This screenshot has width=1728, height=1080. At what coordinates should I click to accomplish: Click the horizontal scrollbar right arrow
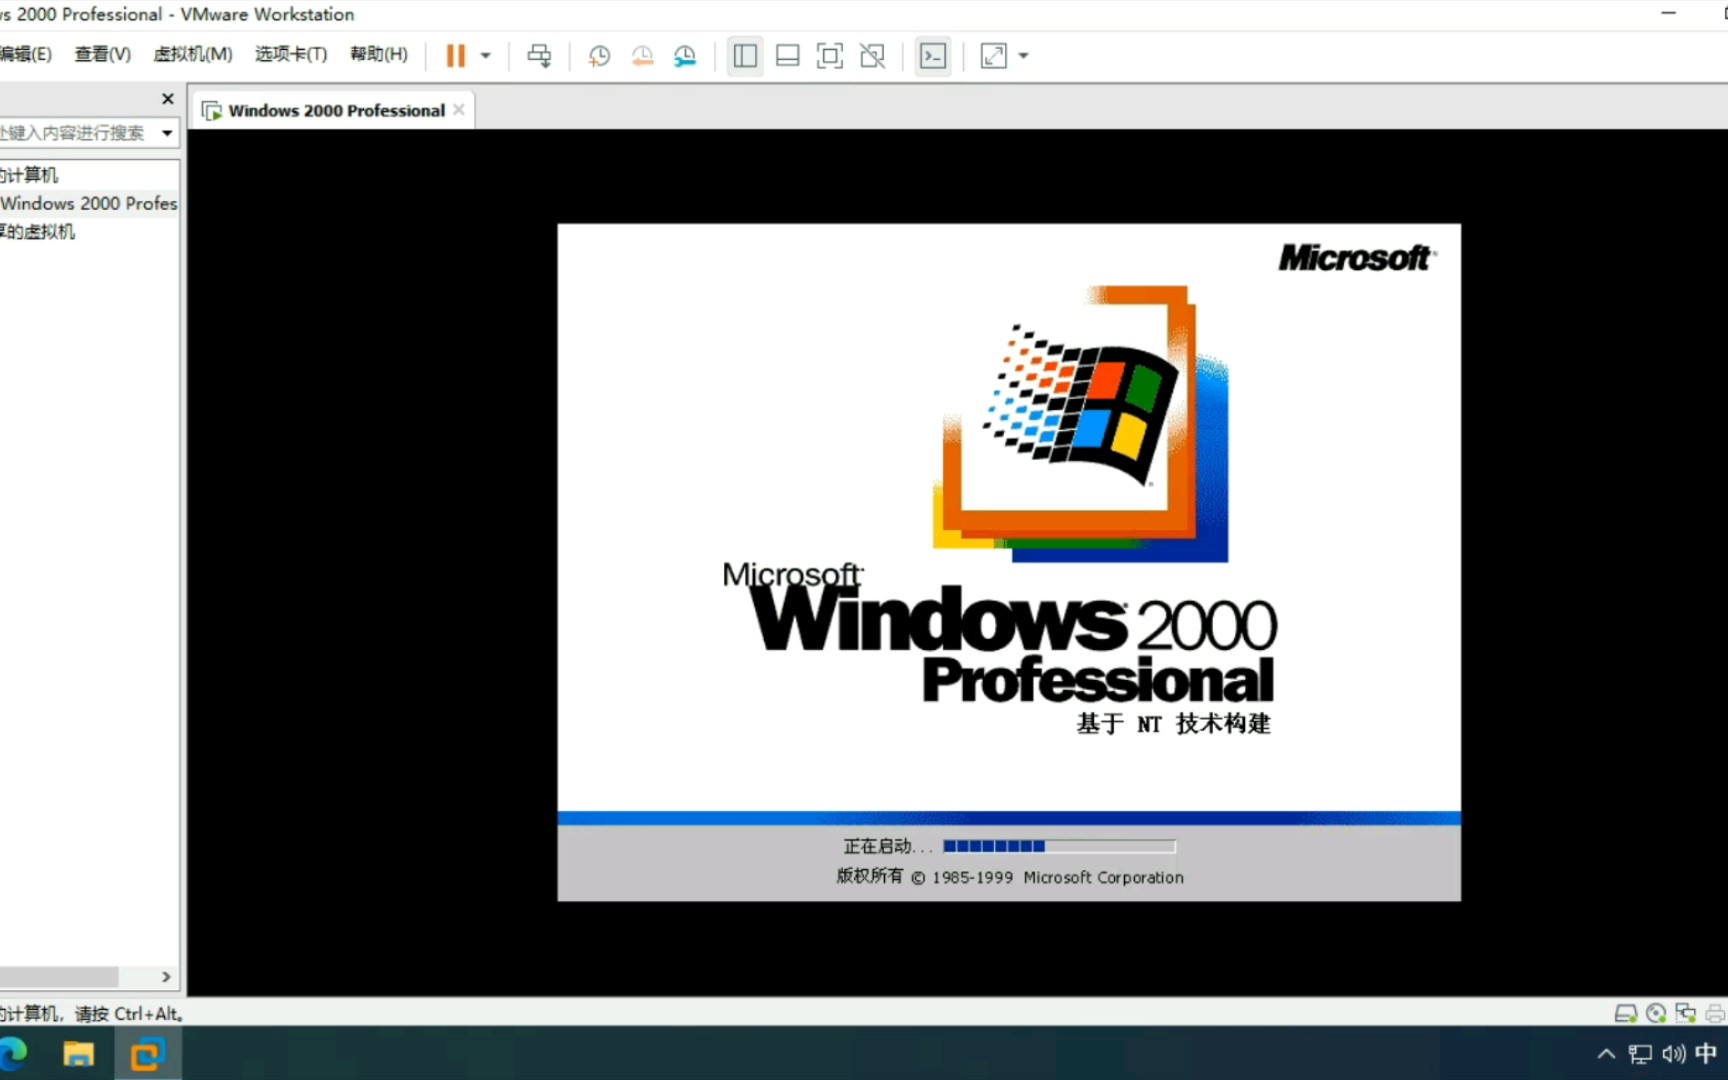click(x=166, y=977)
